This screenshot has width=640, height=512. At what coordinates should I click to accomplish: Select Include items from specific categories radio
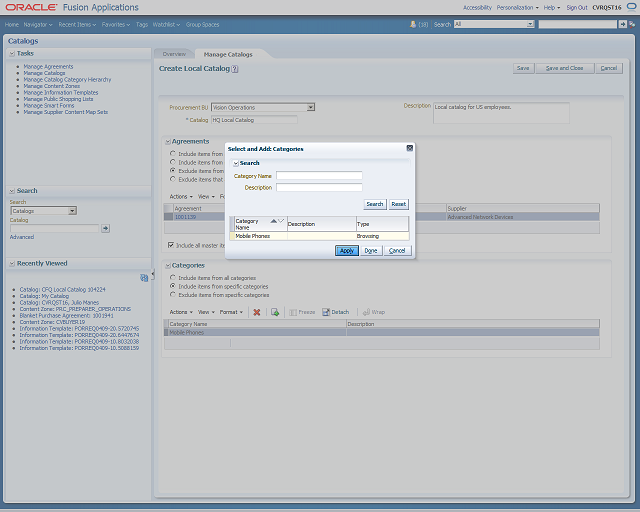tap(173, 286)
